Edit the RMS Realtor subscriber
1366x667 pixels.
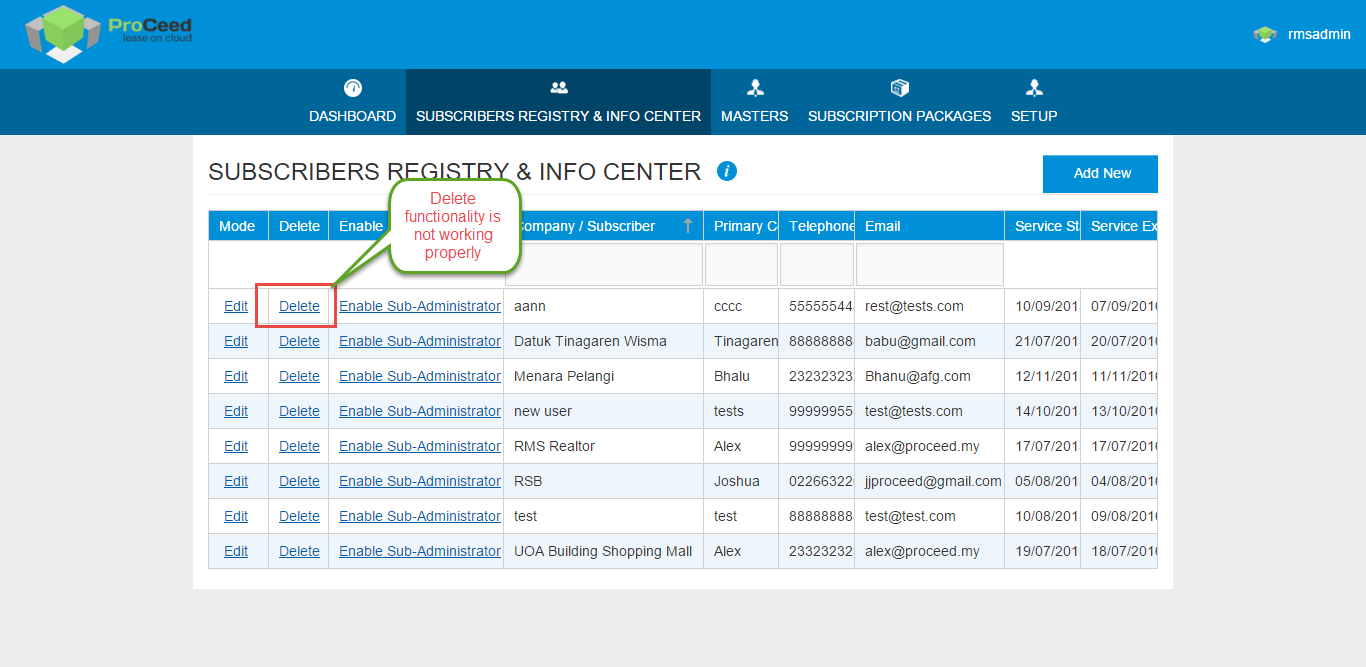tap(236, 446)
